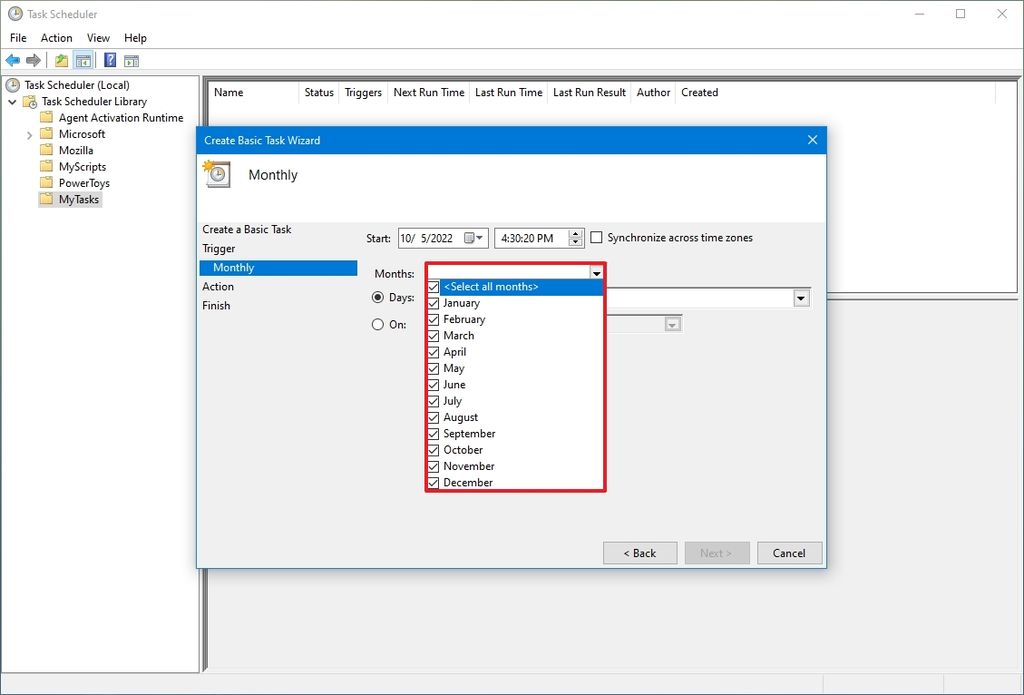Screen dimensions: 1024x695
Task: Click the forward navigation arrow icon
Action: pyautogui.click(x=33, y=58)
